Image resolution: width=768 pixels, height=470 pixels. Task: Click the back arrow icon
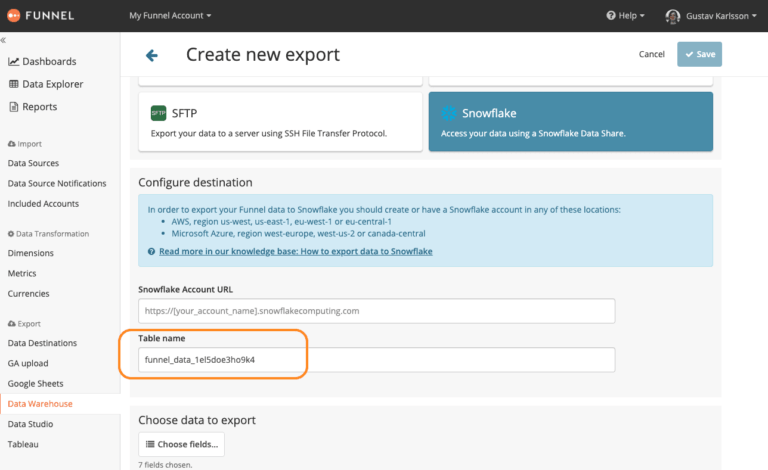(x=152, y=55)
